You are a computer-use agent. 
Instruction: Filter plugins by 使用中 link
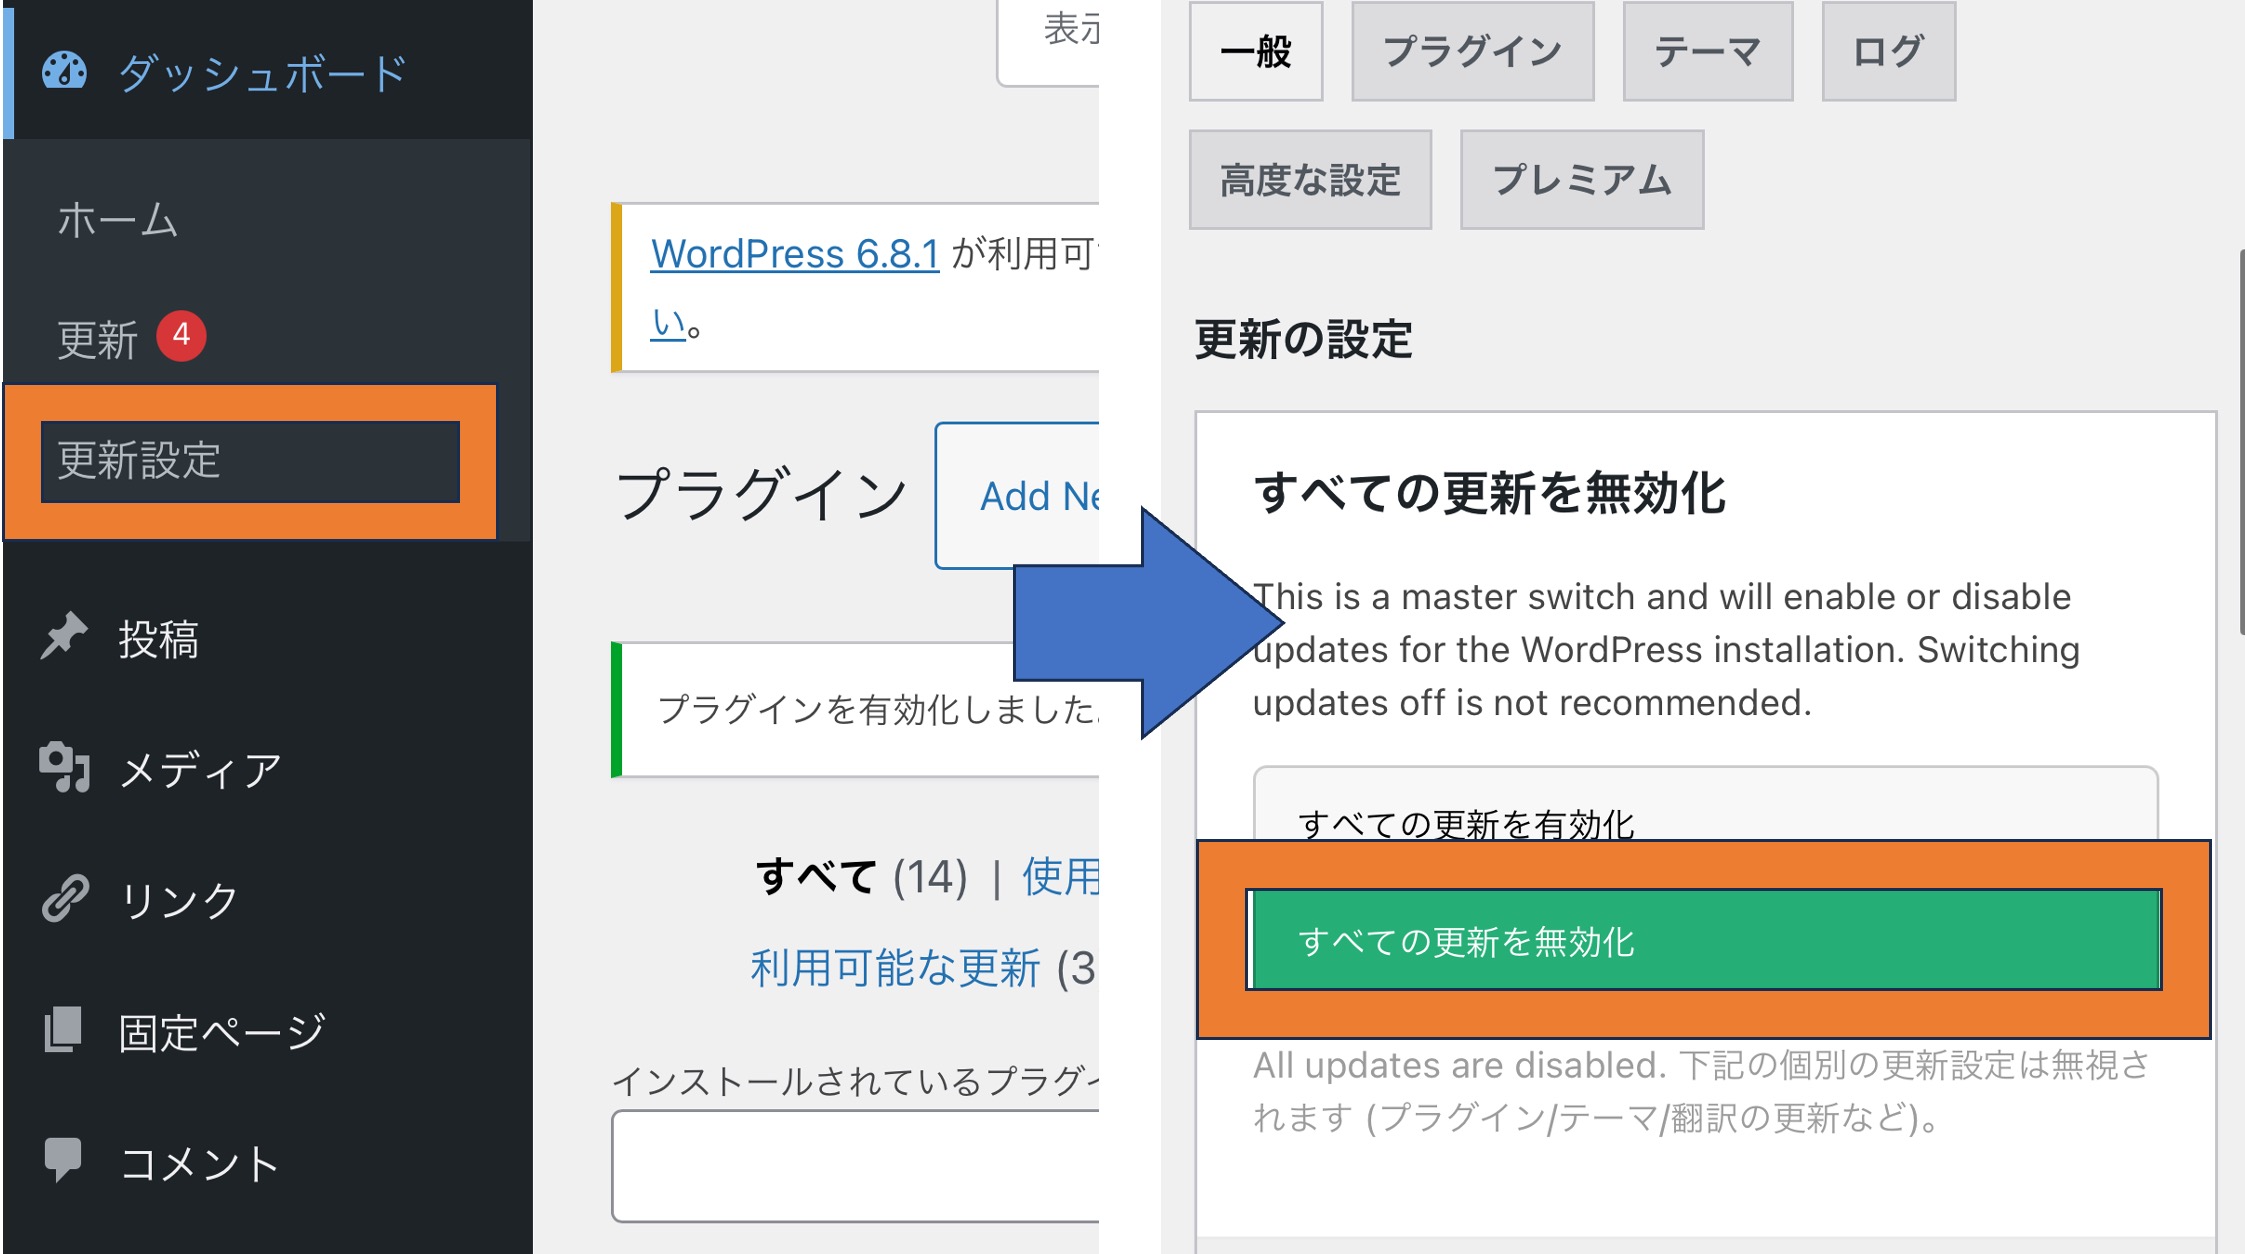(1060, 877)
